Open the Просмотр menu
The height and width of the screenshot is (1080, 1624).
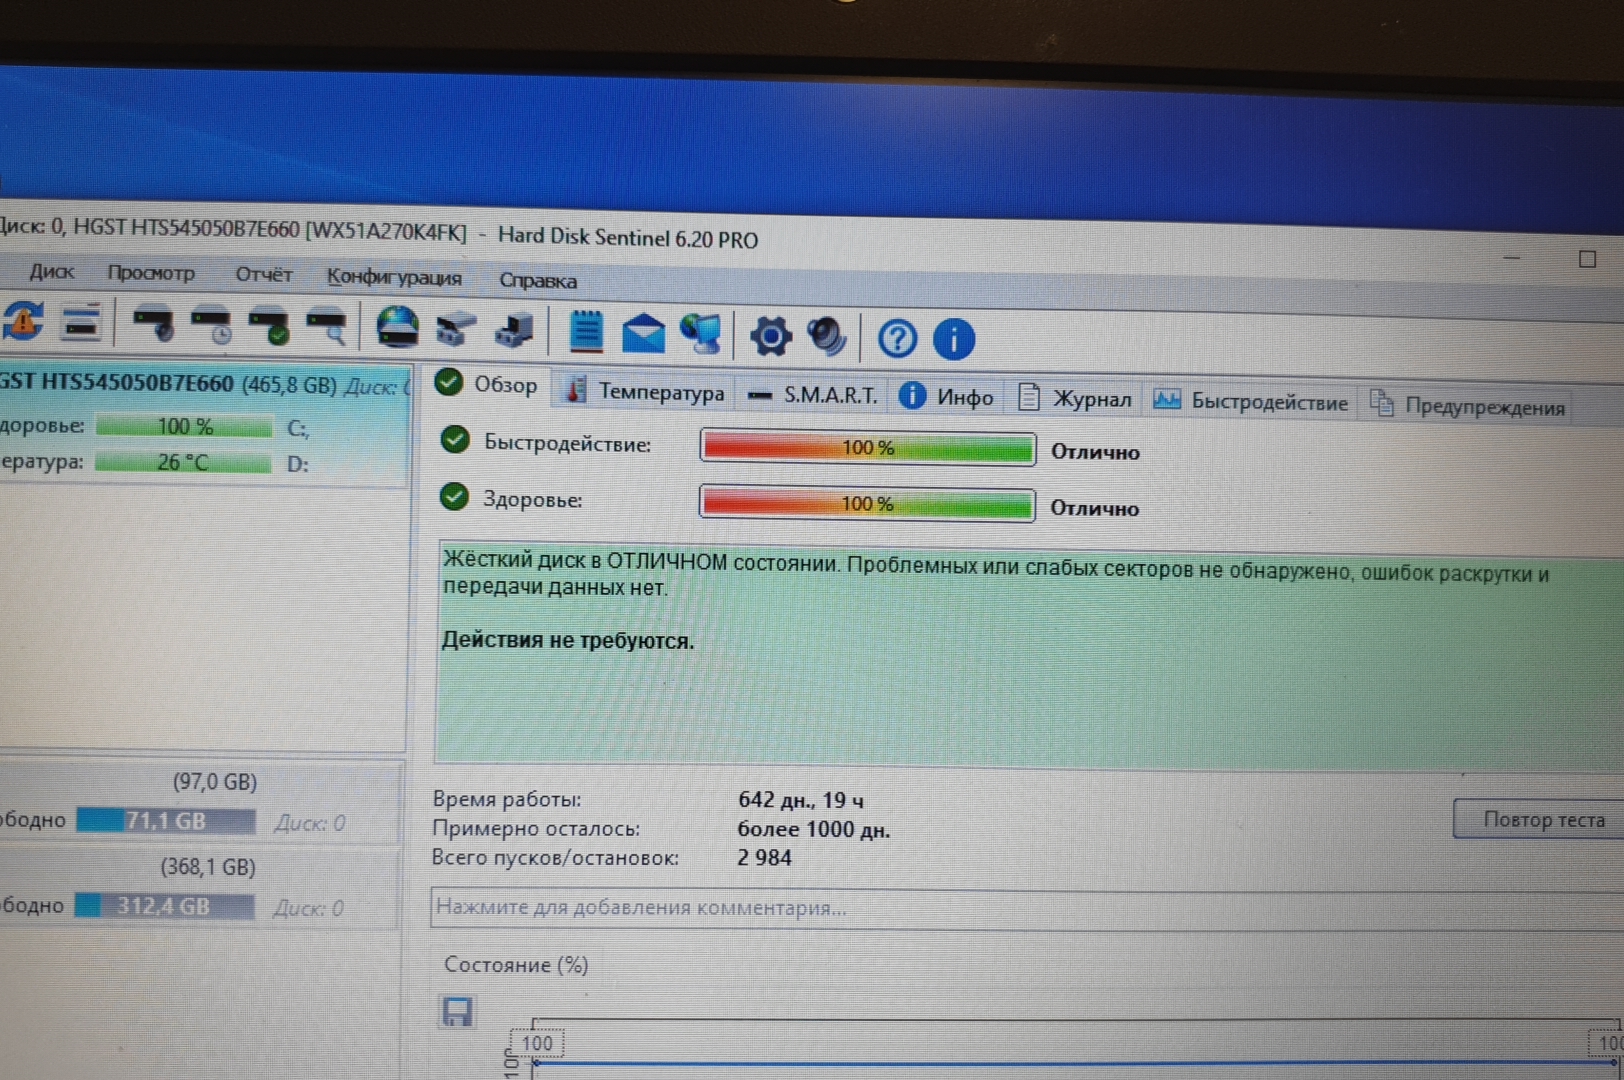click(x=151, y=273)
